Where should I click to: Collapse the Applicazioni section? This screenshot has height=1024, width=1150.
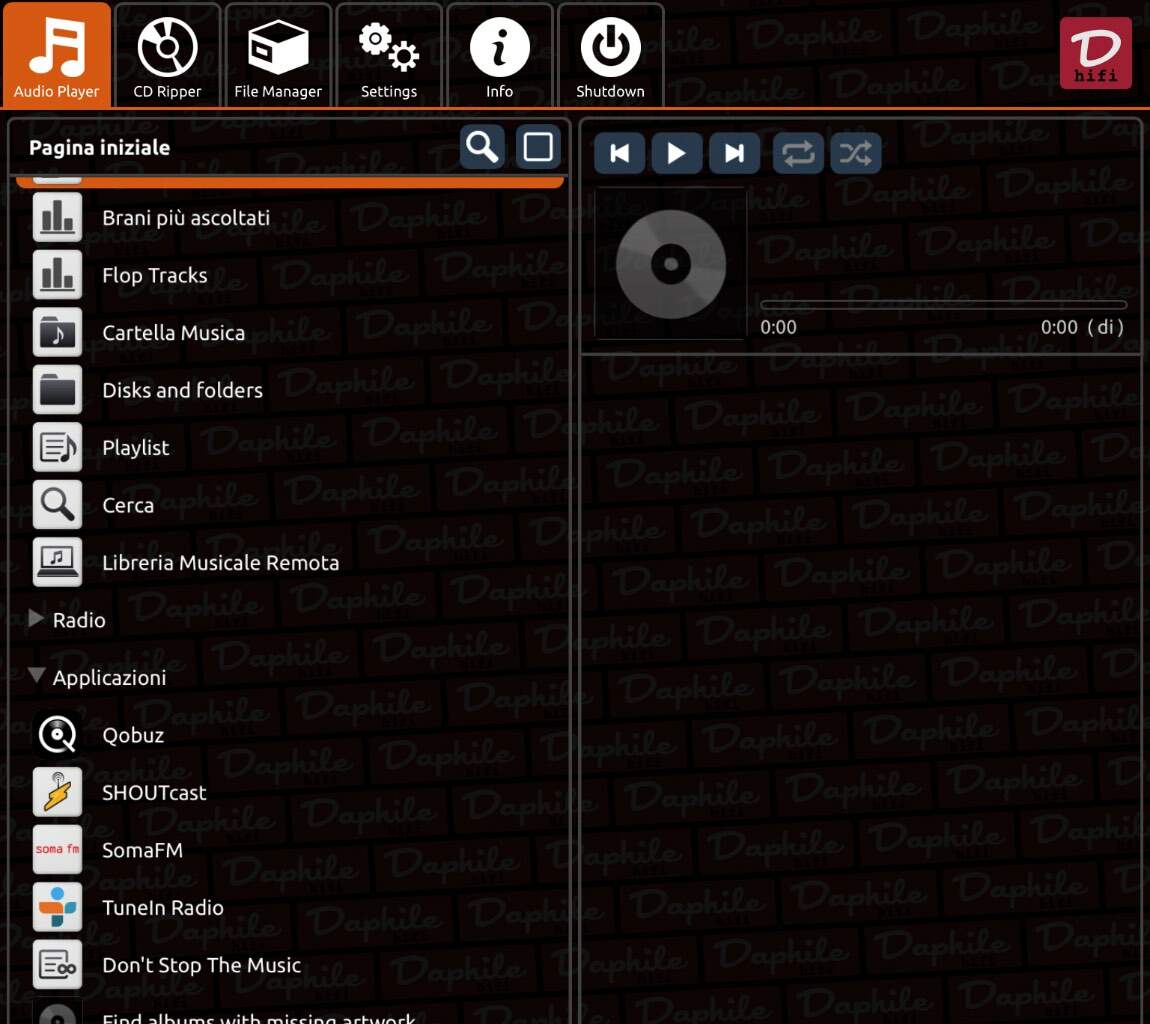click(36, 676)
